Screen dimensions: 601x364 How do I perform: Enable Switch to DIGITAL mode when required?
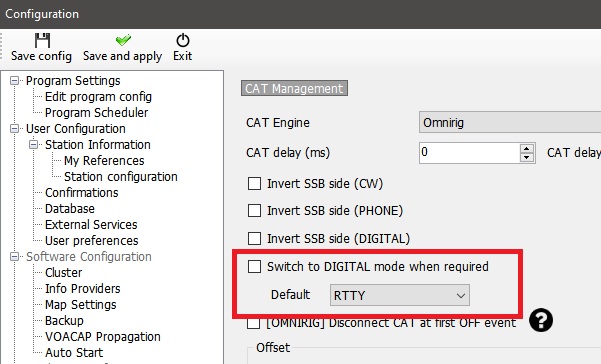pos(254,266)
